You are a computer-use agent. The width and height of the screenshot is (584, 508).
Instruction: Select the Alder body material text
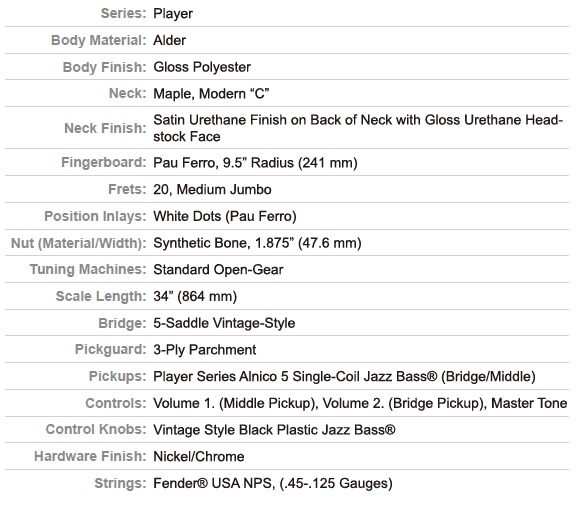point(169,40)
